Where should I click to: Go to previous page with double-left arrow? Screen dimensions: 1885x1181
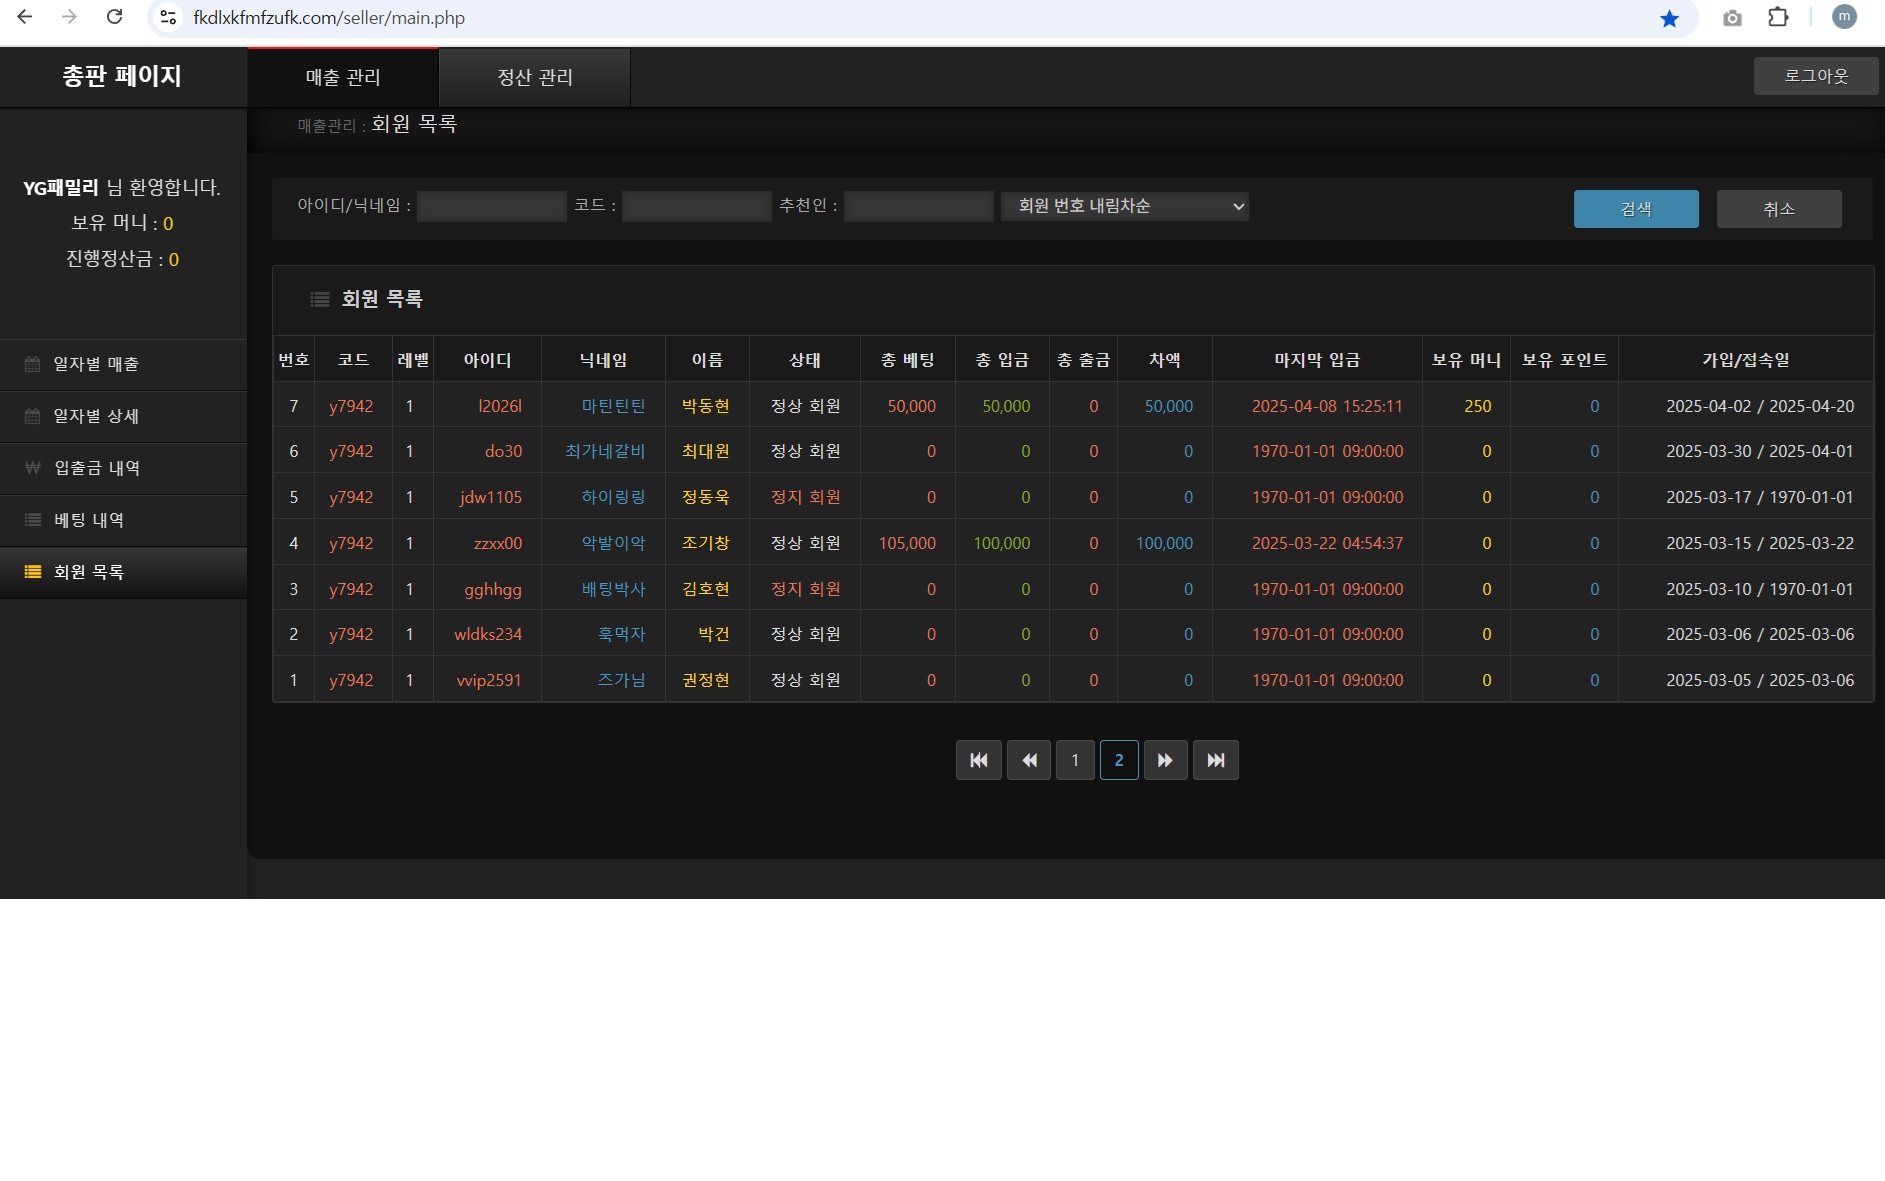[x=1028, y=760]
